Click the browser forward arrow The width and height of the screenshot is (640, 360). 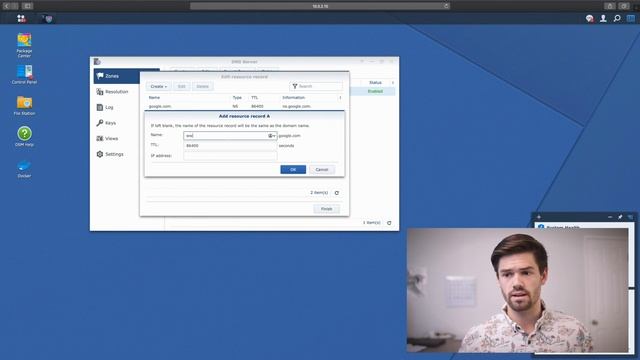(15, 6)
